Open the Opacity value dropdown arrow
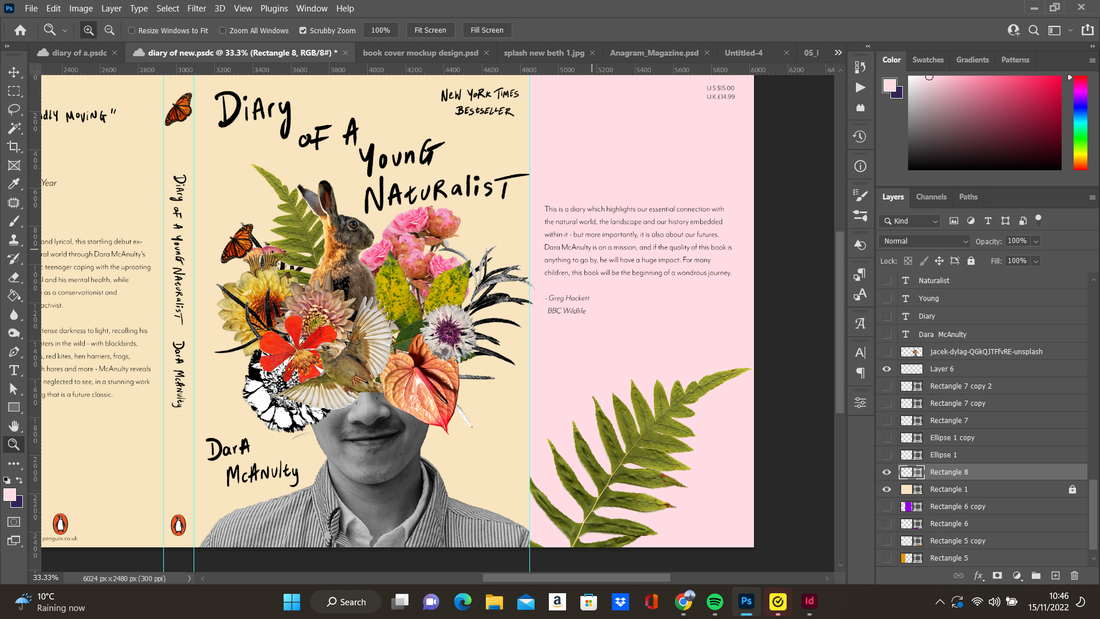This screenshot has width=1100, height=619. [x=1035, y=241]
